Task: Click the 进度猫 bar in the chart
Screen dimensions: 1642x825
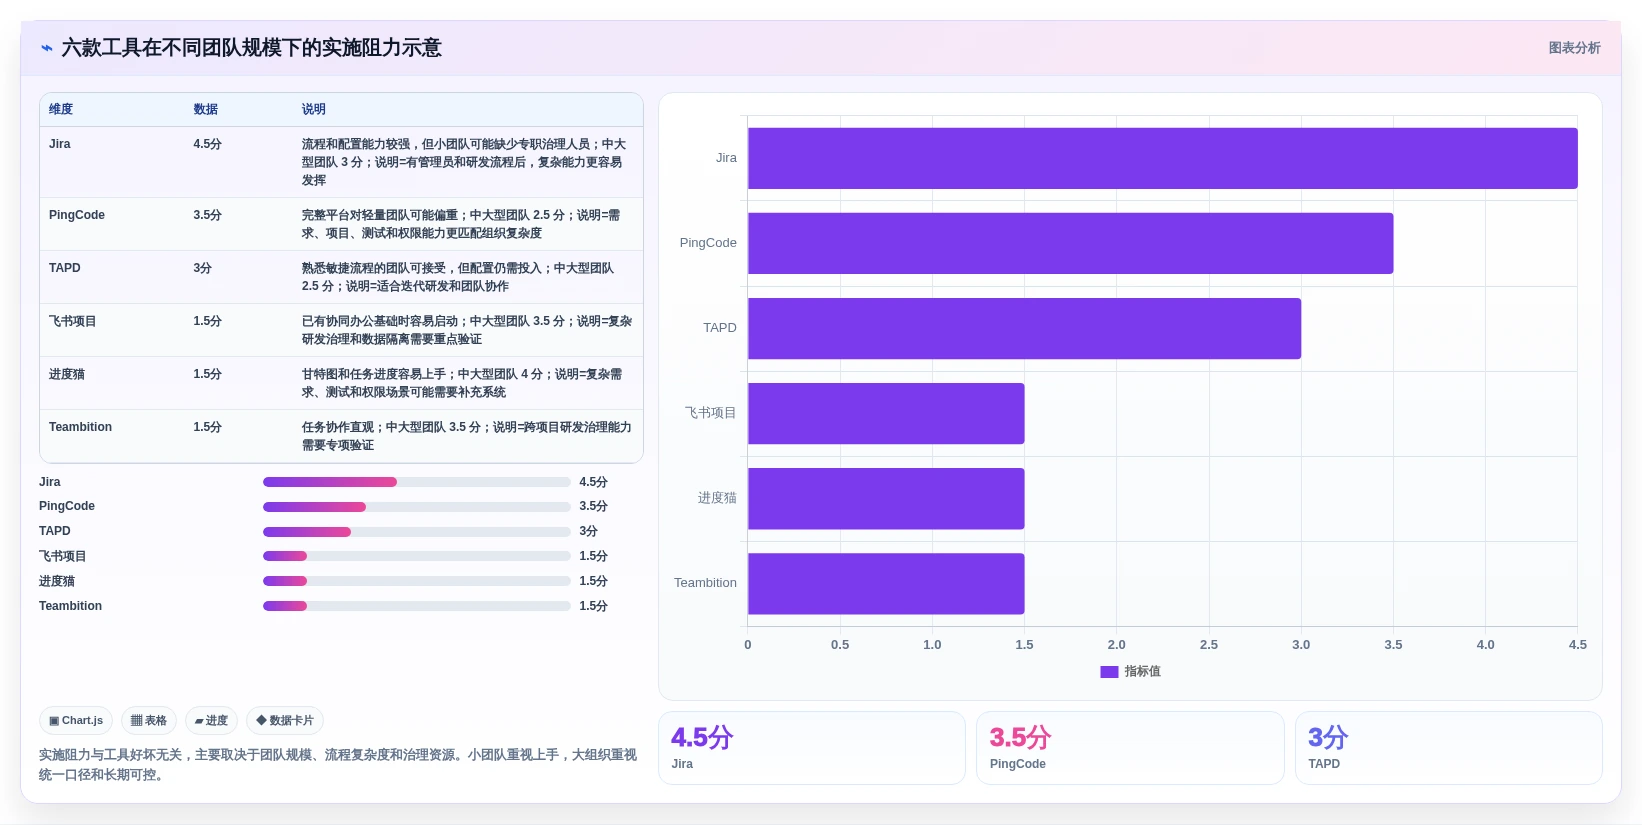Action: click(x=886, y=498)
